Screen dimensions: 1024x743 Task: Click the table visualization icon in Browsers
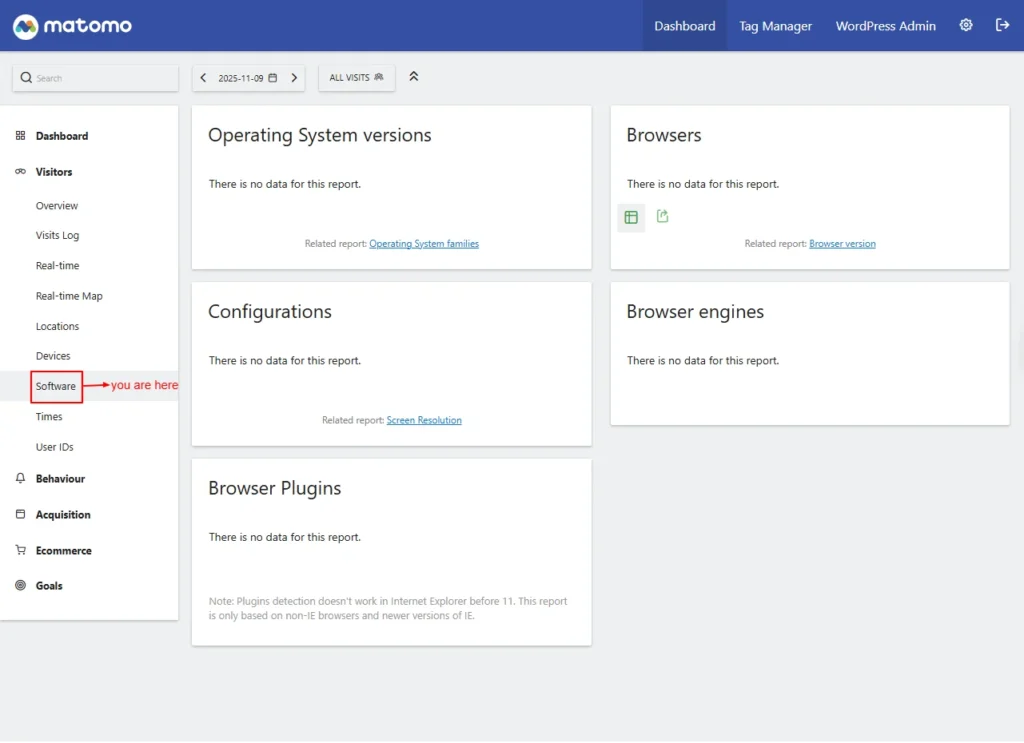point(631,217)
